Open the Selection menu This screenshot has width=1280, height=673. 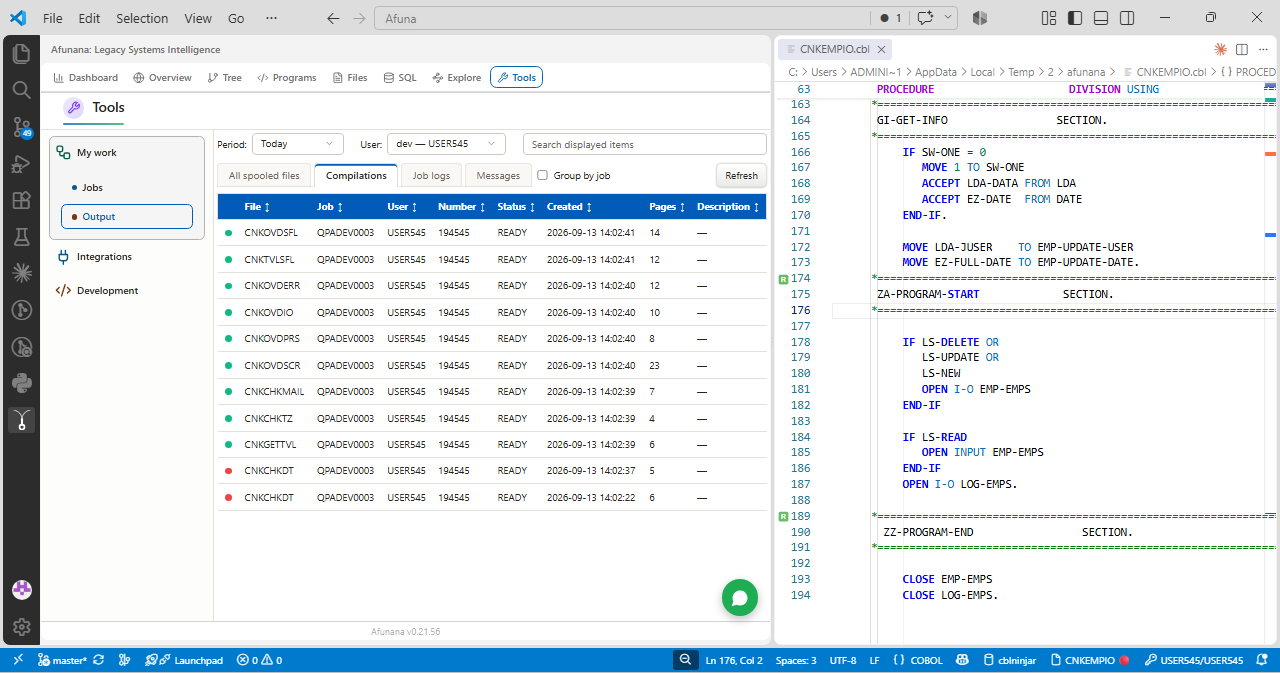click(x=142, y=18)
